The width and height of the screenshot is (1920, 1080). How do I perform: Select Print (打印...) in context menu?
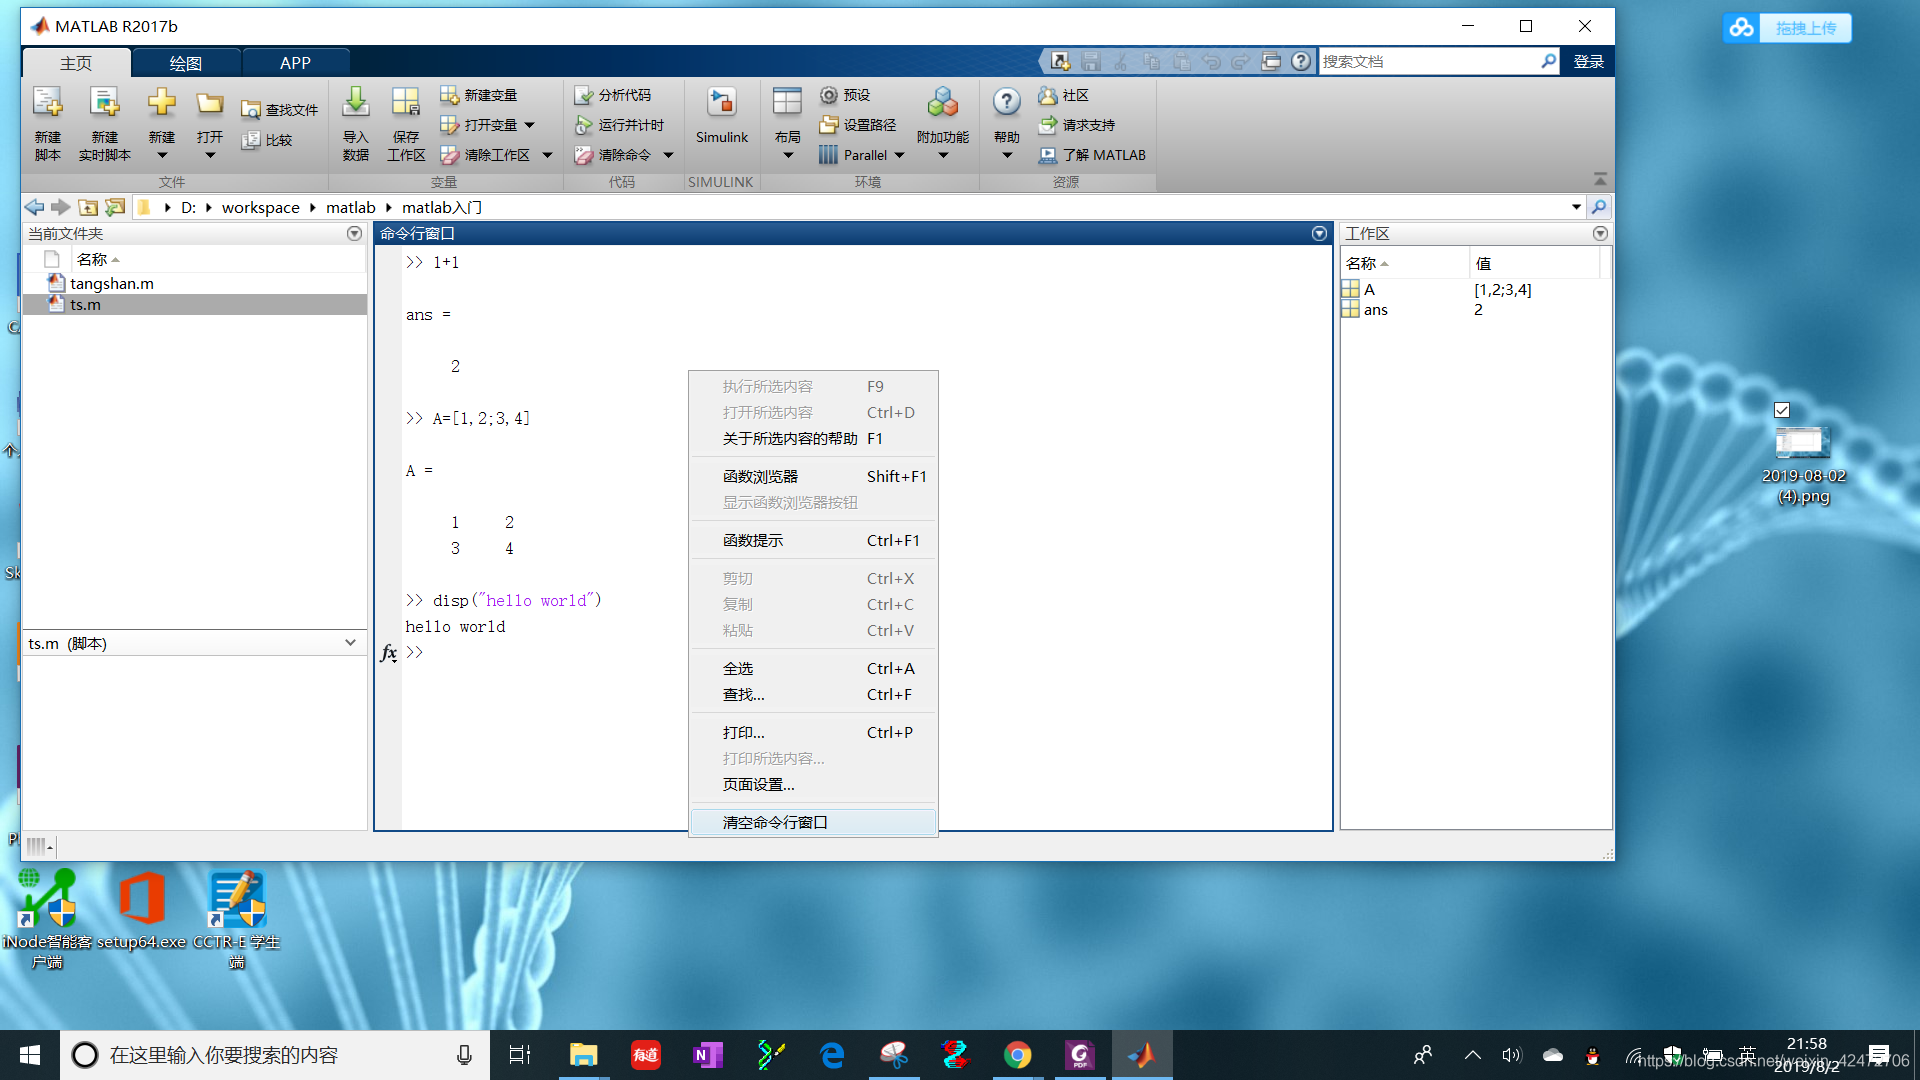click(x=813, y=732)
